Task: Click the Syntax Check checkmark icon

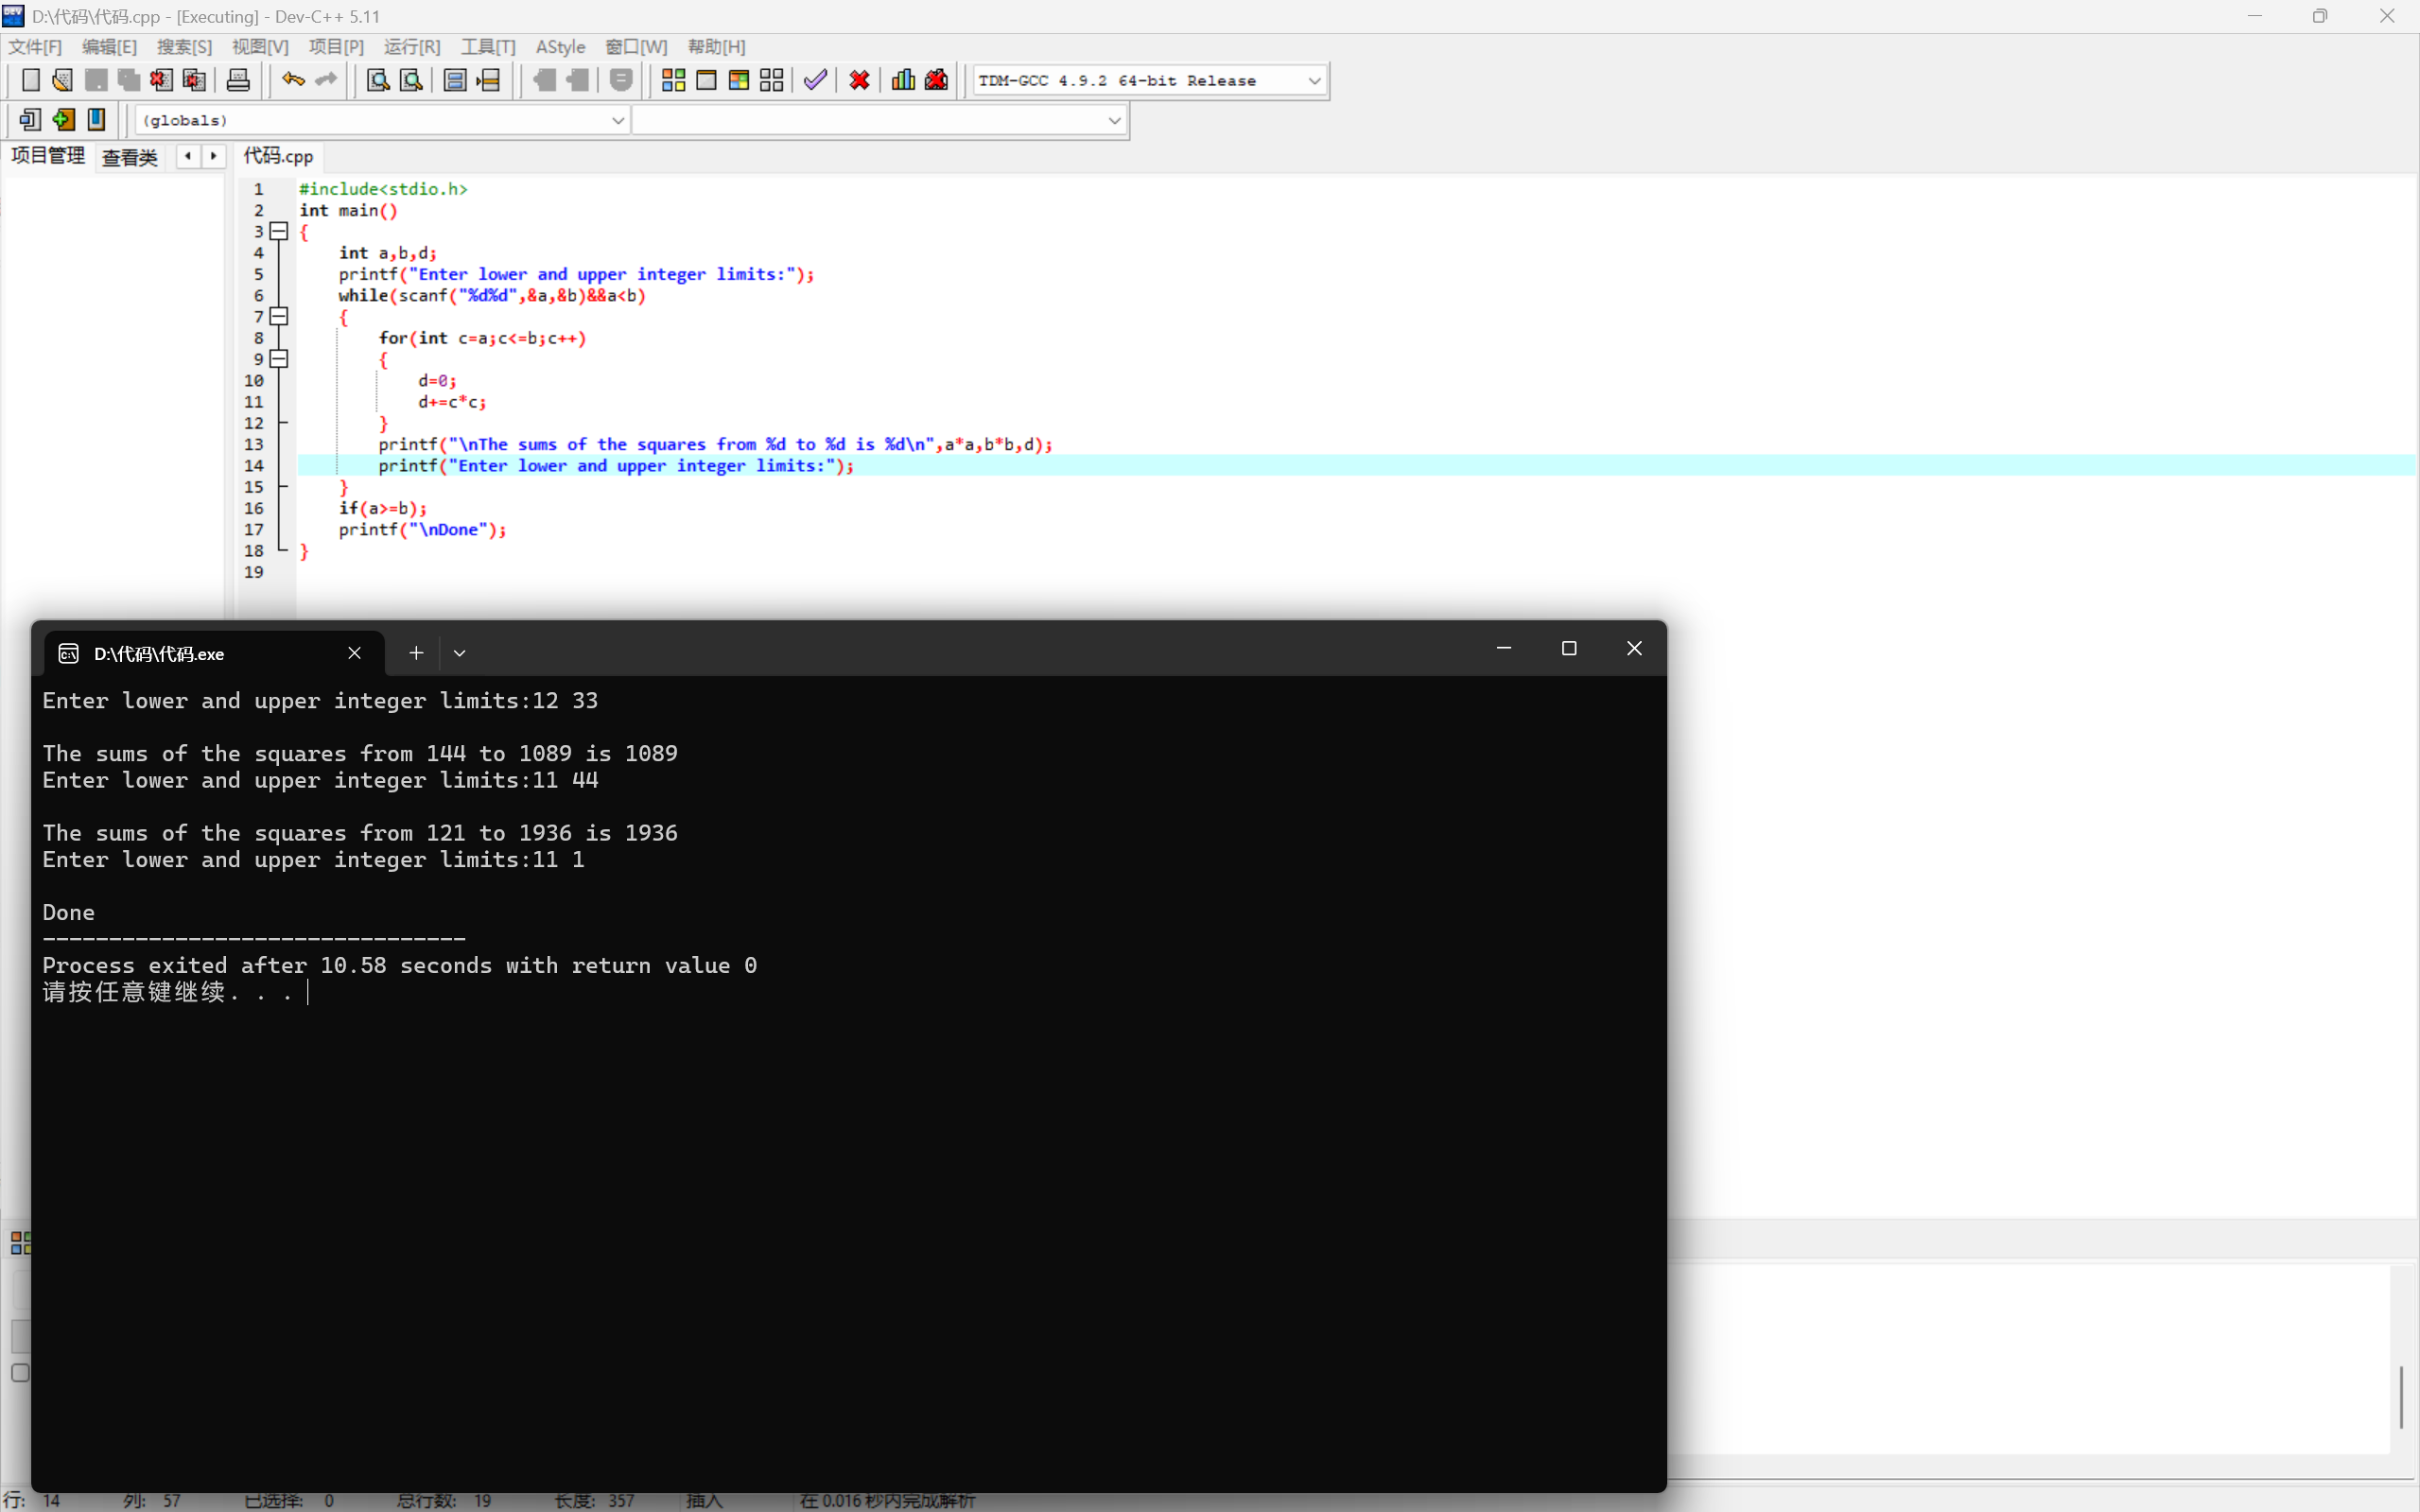Action: [x=815, y=80]
